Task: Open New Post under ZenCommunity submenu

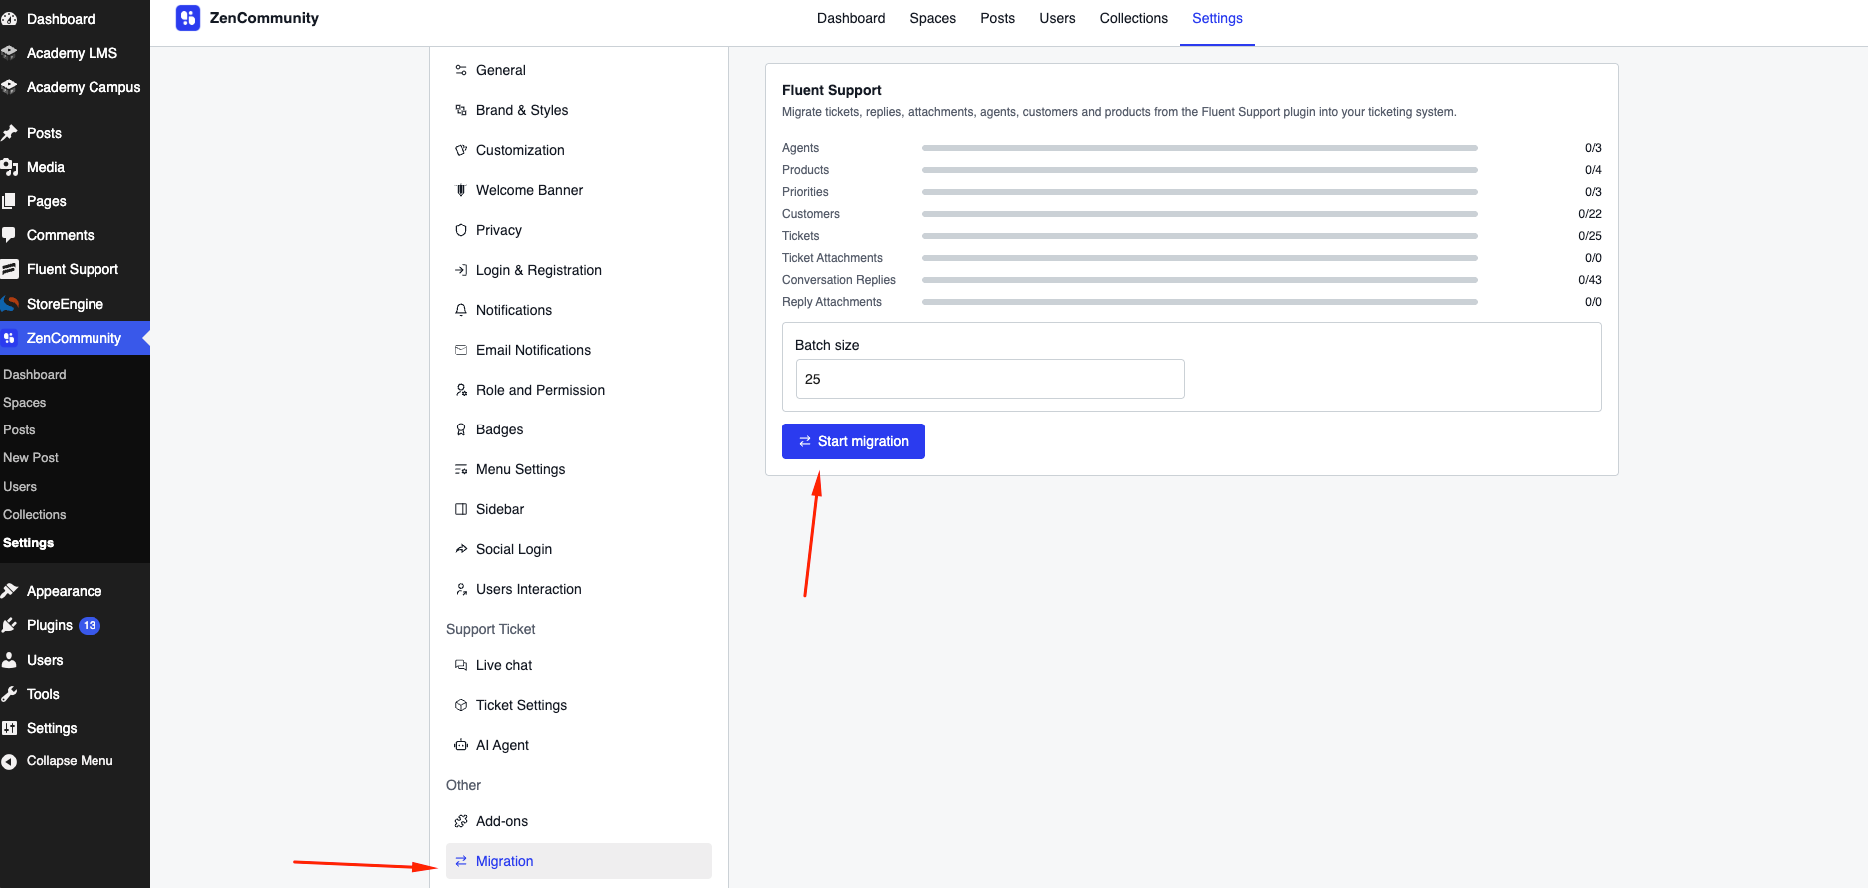Action: pyautogui.click(x=31, y=457)
